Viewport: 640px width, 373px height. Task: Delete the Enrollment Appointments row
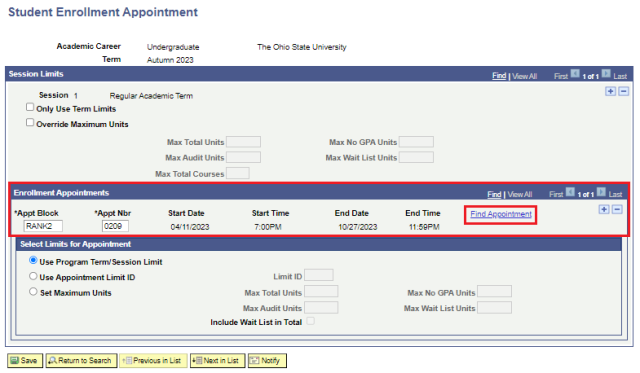[x=617, y=209]
